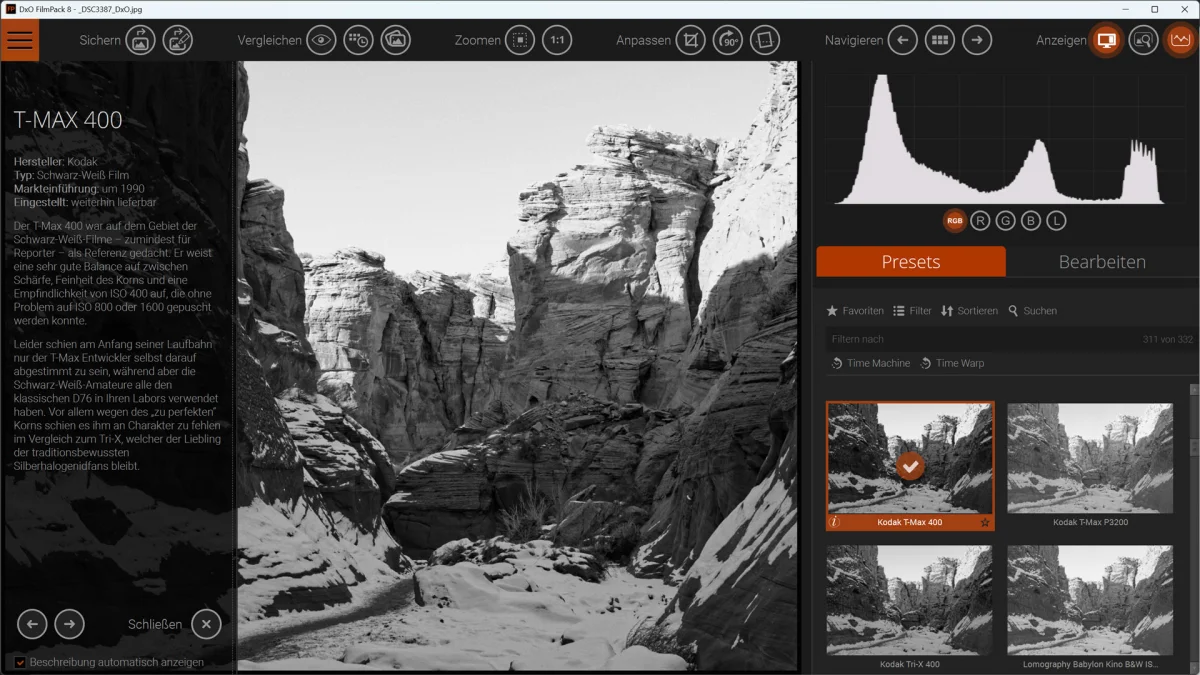1200x675 pixels.
Task: Open the Filter options list
Action: tap(912, 311)
